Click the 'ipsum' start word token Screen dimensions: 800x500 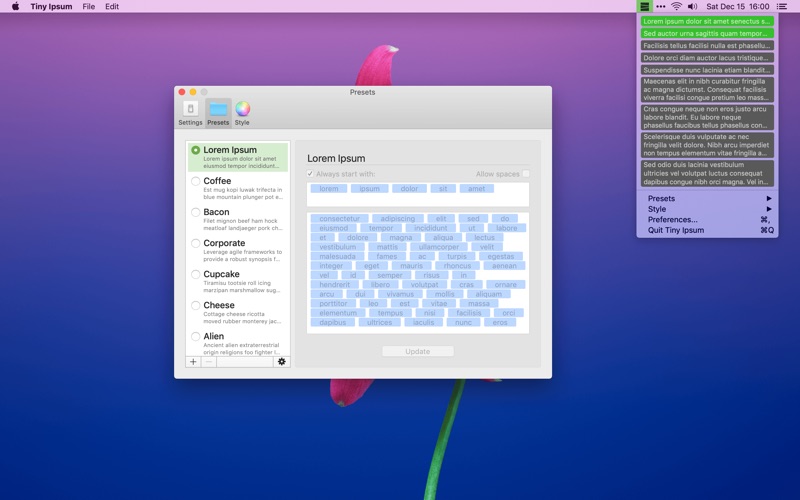click(369, 189)
